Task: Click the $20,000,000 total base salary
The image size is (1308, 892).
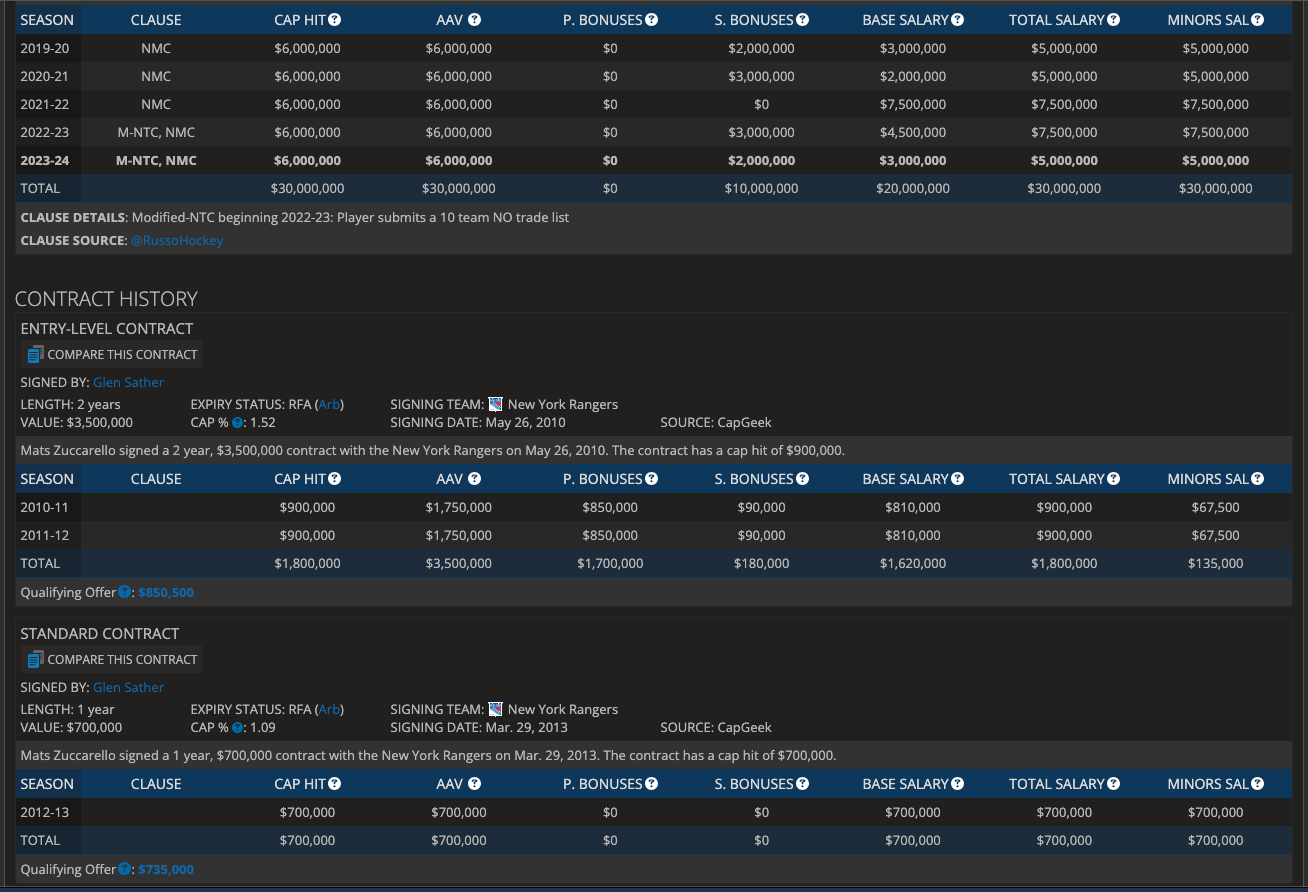Action: click(913, 188)
